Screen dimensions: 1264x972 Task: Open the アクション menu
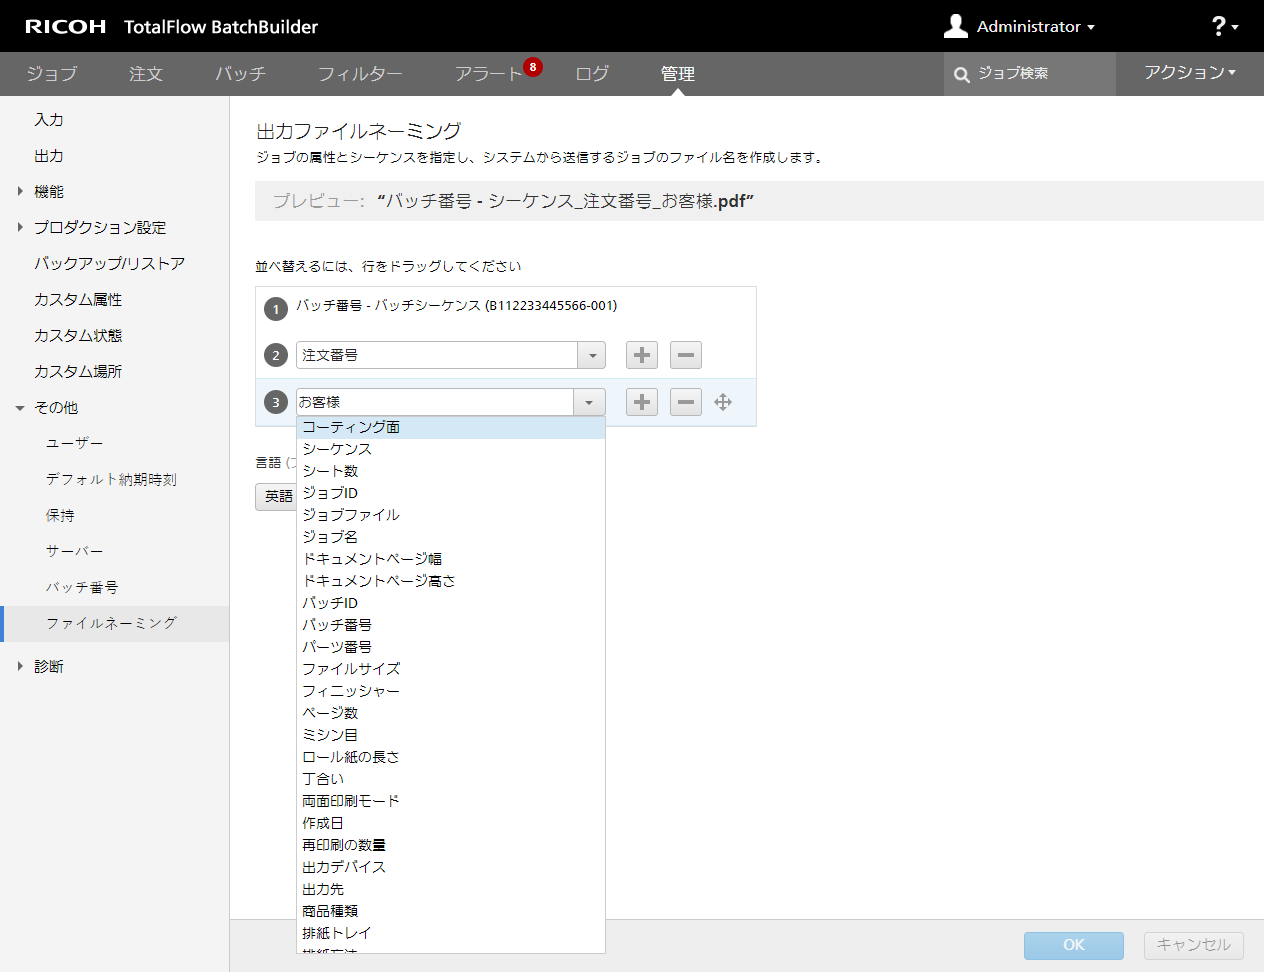[x=1189, y=73]
